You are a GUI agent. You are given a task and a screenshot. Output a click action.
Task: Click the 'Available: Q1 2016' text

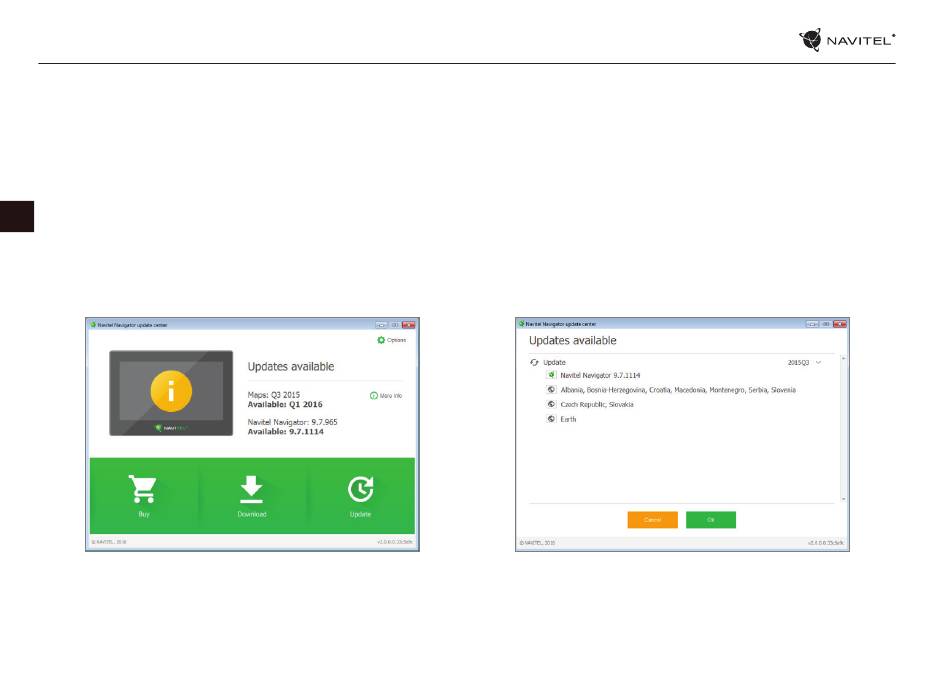[x=285, y=405]
